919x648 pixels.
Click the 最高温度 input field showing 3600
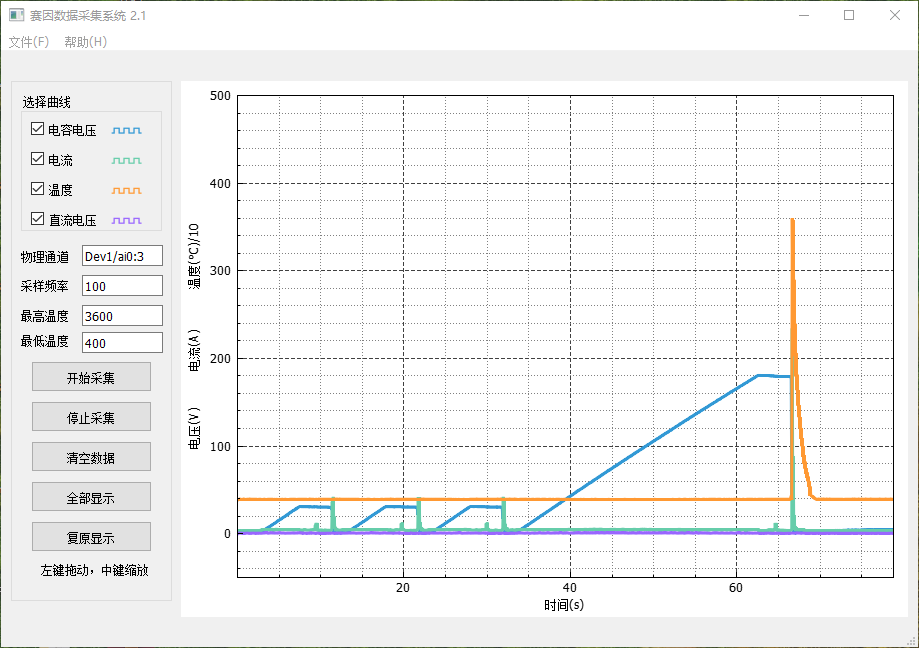(122, 316)
